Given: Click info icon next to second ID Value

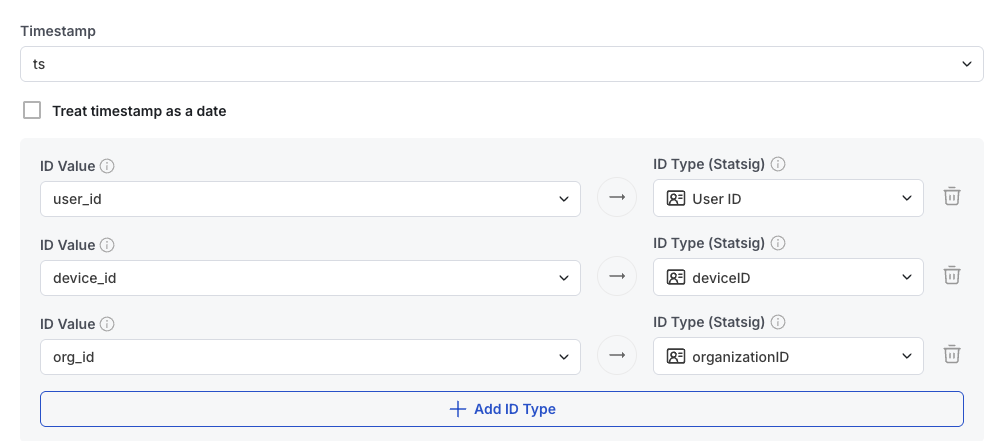Looking at the screenshot, I should [x=107, y=244].
